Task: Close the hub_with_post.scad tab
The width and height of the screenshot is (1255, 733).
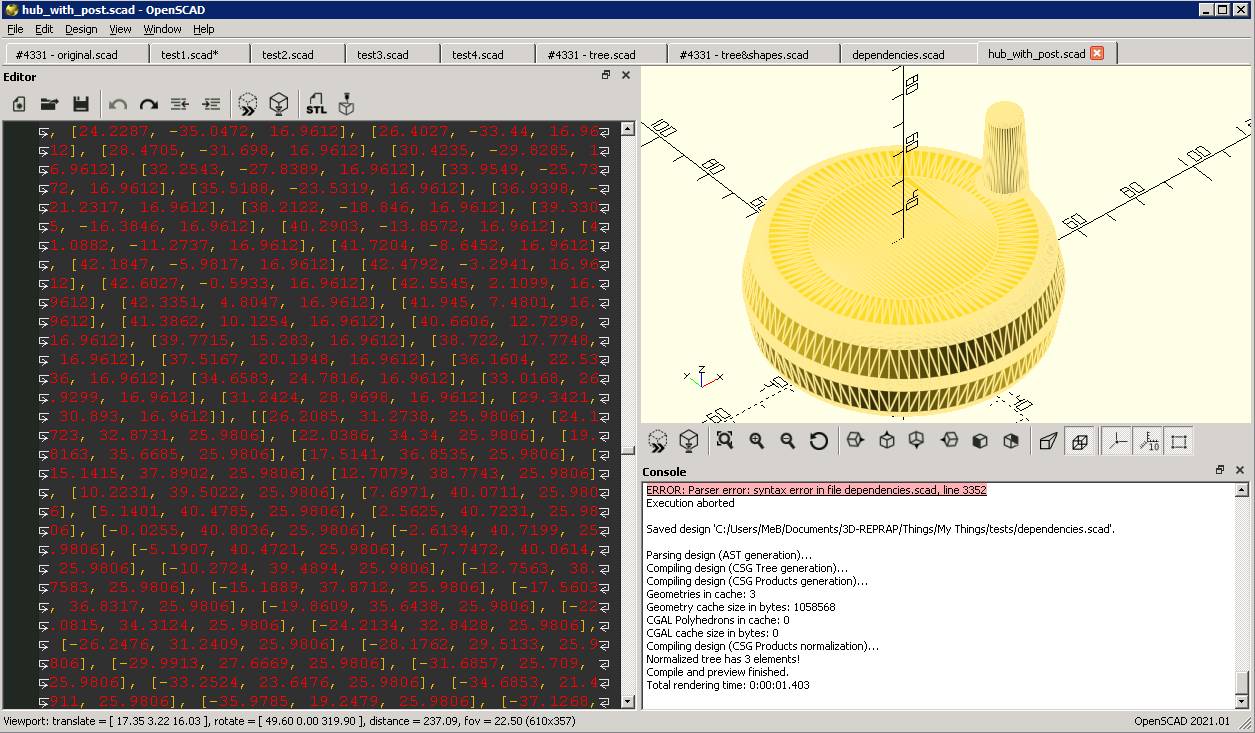Action: [1097, 54]
